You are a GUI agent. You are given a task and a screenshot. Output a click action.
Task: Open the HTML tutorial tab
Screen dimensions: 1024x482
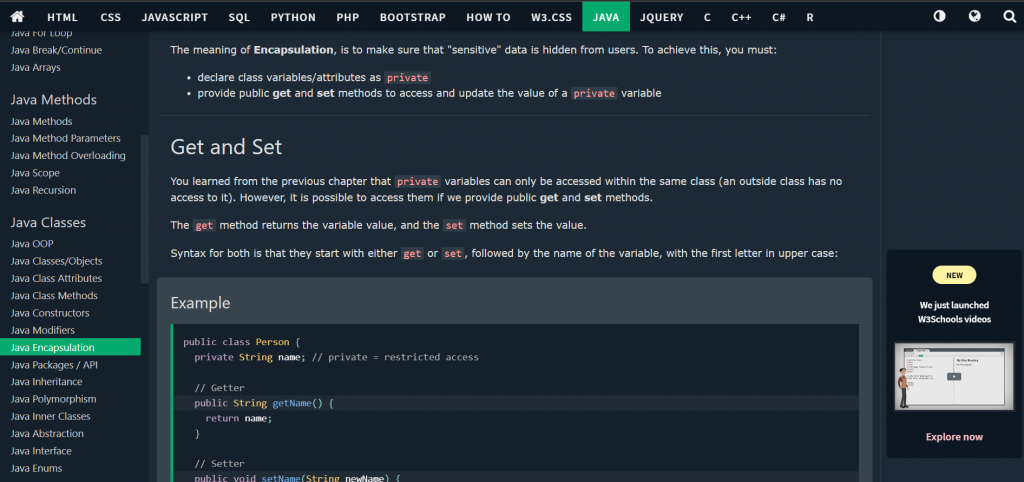coord(63,18)
